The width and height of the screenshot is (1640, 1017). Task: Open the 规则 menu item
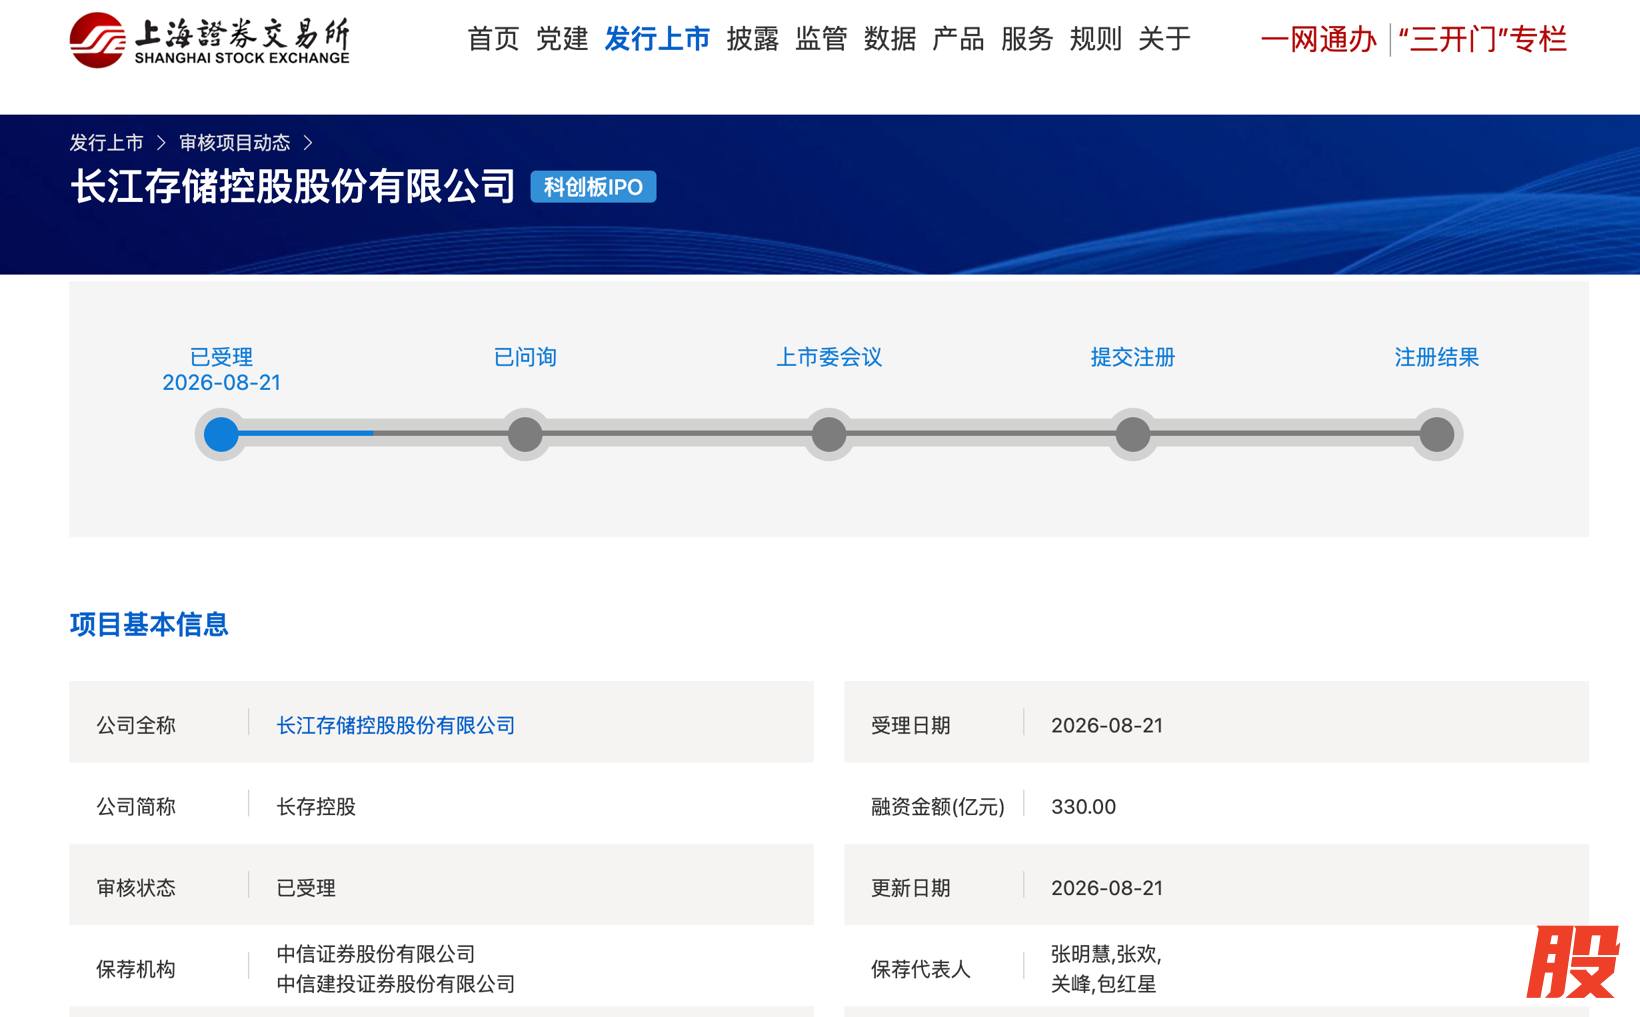coord(1095,39)
